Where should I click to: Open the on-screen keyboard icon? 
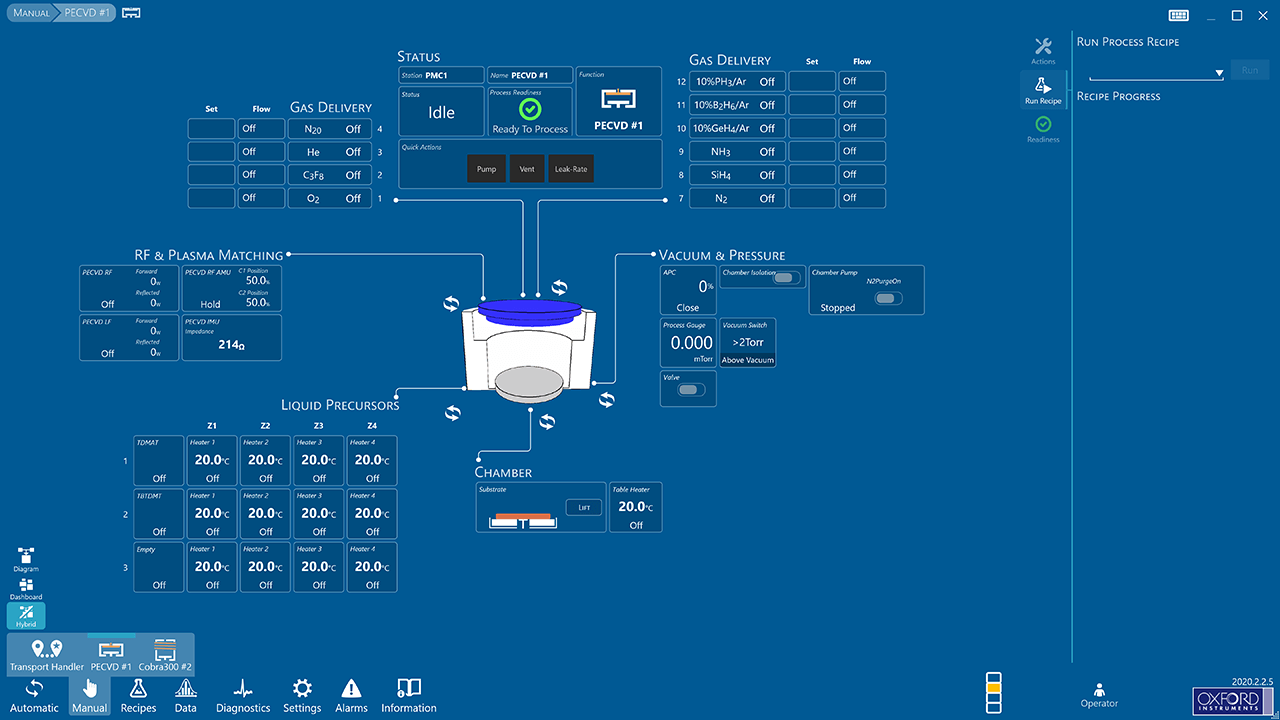point(1179,15)
